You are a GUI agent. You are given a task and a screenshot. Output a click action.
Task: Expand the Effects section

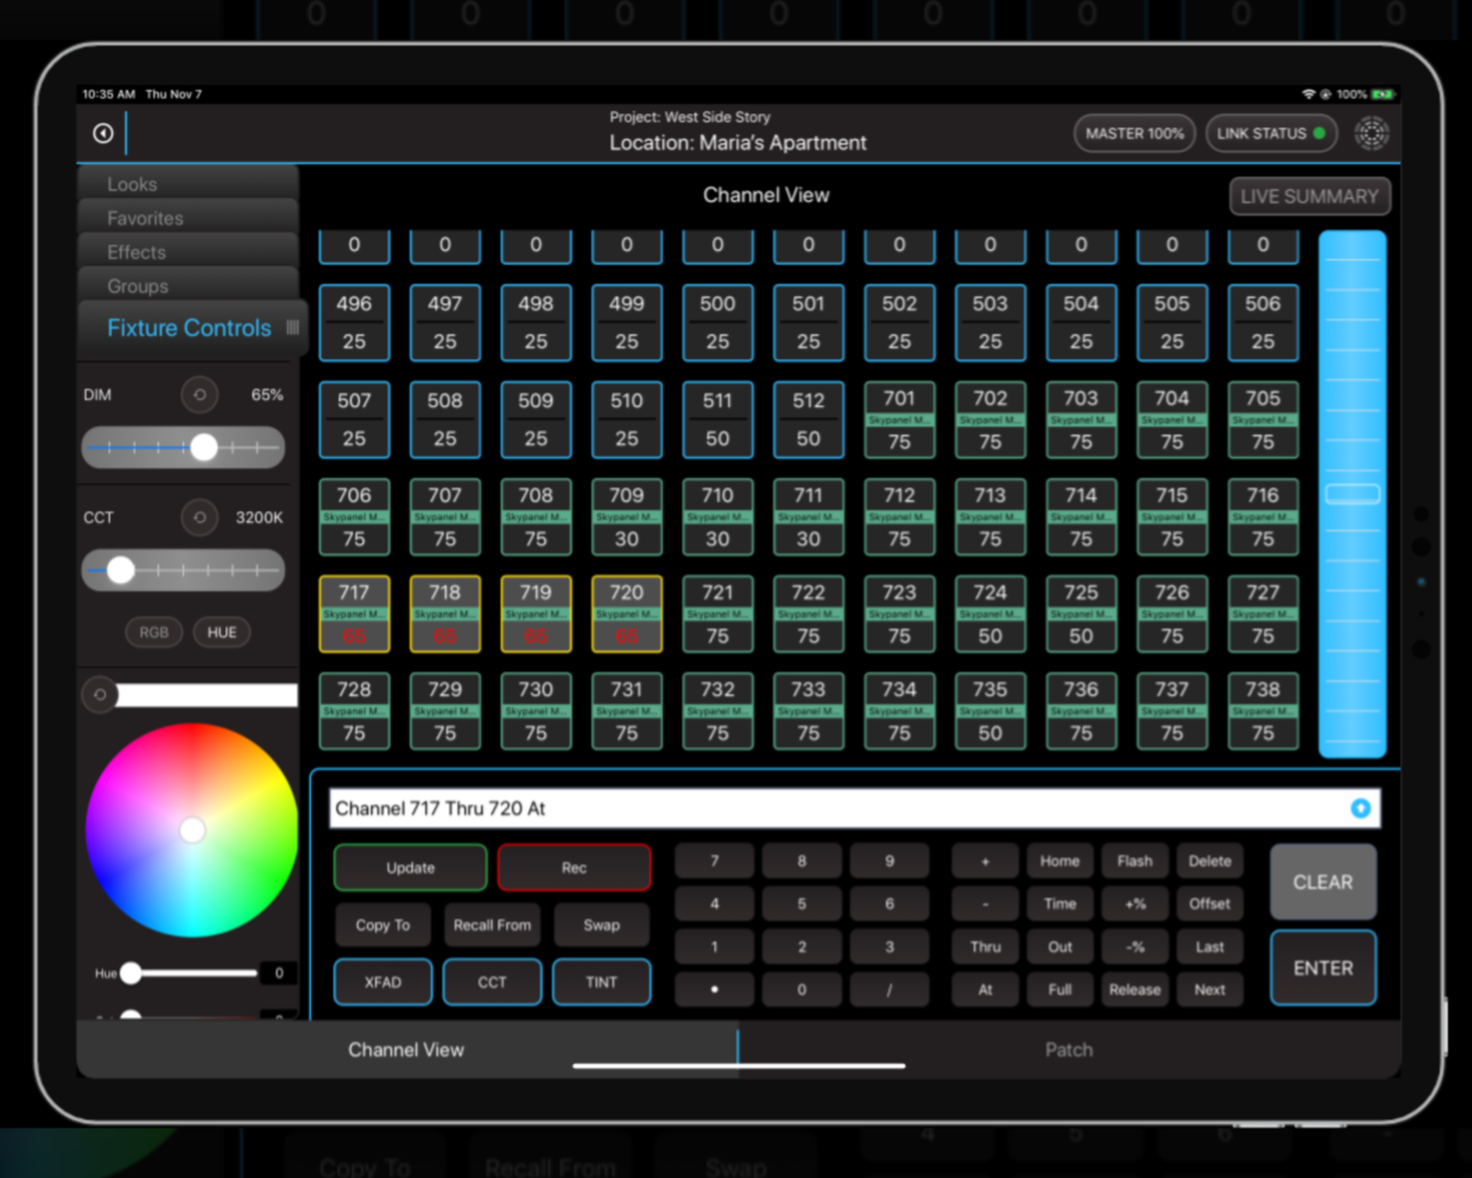(x=188, y=252)
